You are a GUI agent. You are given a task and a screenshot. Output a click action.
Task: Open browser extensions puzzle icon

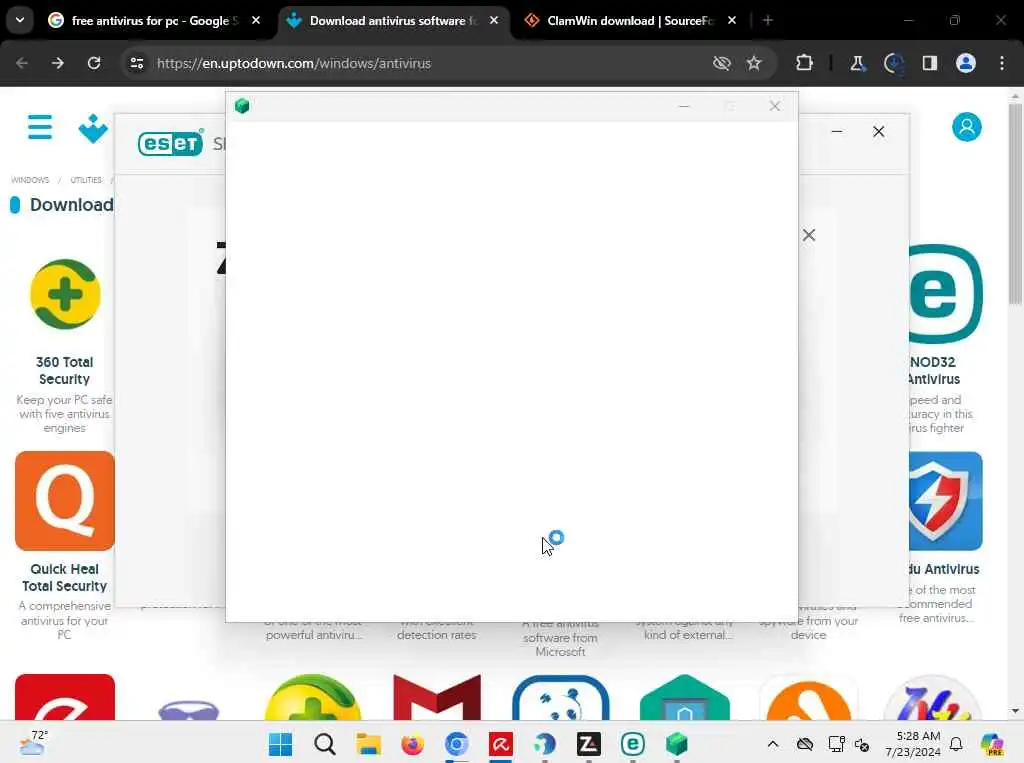[x=805, y=63]
